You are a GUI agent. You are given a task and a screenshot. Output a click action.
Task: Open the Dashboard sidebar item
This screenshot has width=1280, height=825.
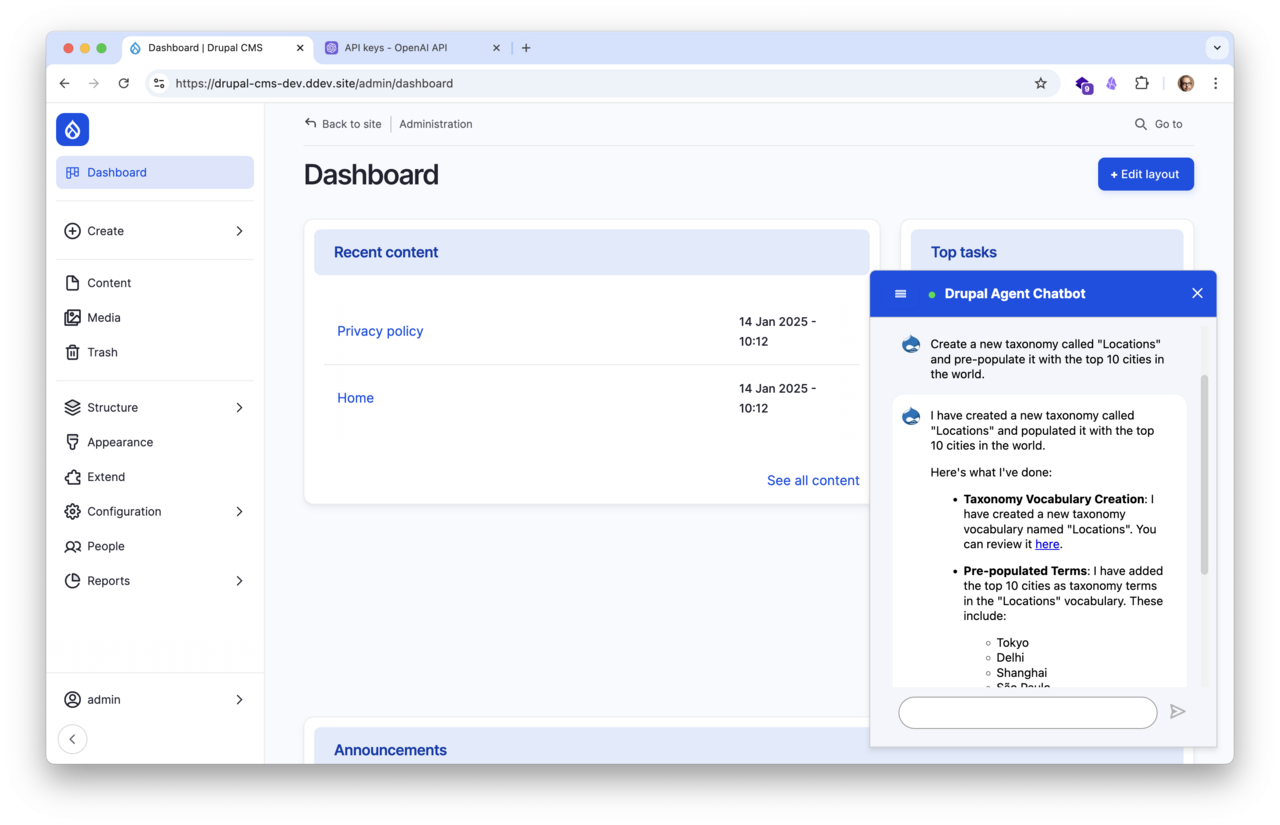point(155,172)
